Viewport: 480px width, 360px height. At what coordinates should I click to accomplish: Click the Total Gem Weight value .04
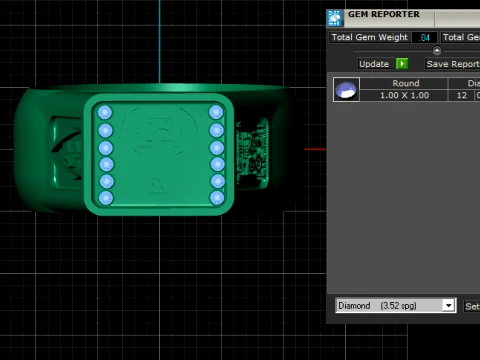pos(424,37)
